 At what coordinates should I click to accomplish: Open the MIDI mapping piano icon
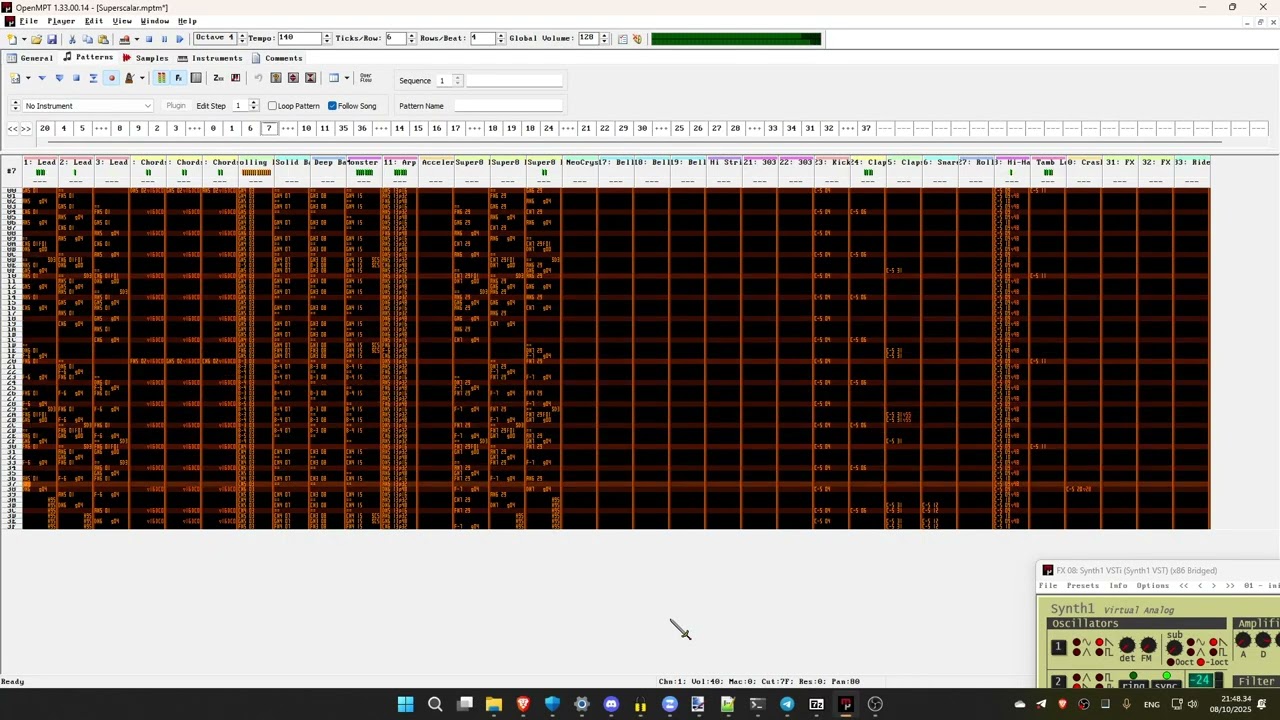coord(235,78)
